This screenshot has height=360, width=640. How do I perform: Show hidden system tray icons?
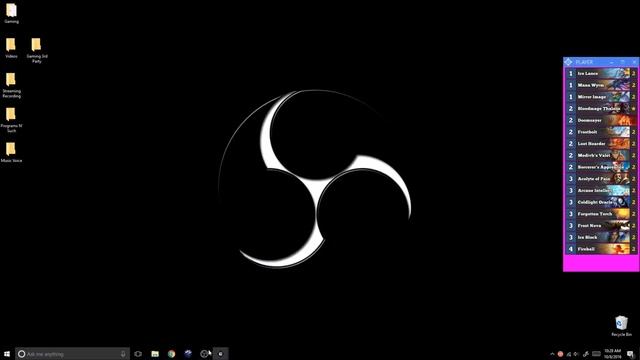point(552,354)
